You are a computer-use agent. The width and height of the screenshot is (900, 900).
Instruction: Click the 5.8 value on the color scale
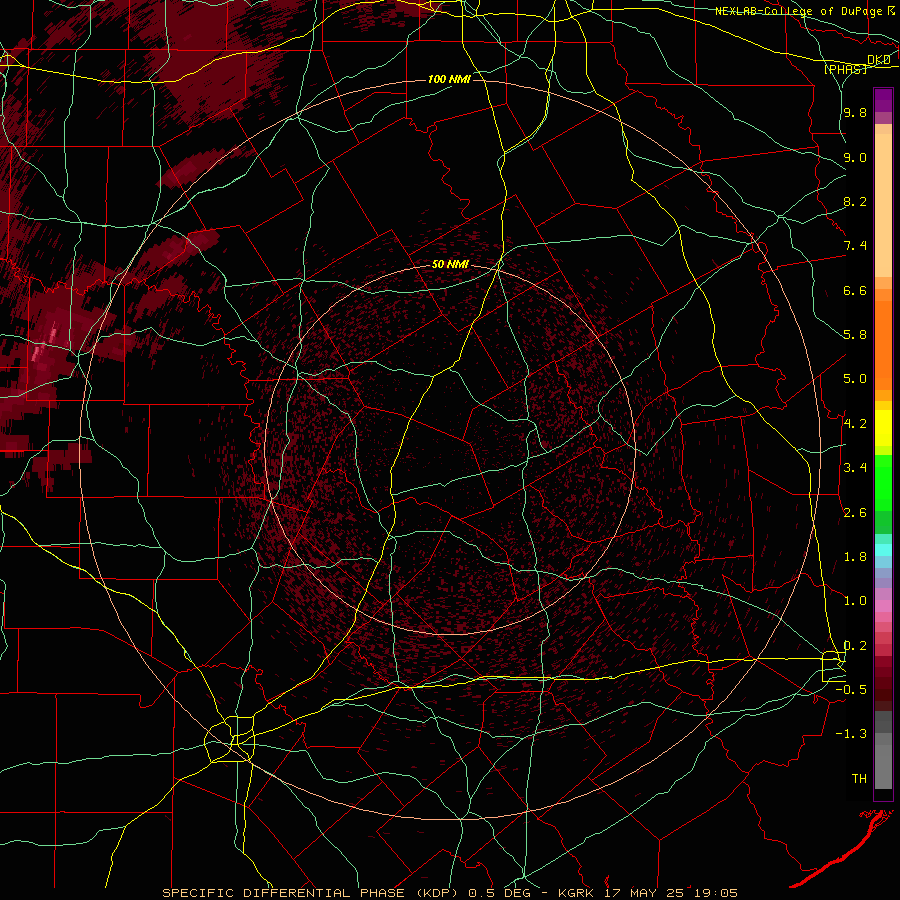855,335
